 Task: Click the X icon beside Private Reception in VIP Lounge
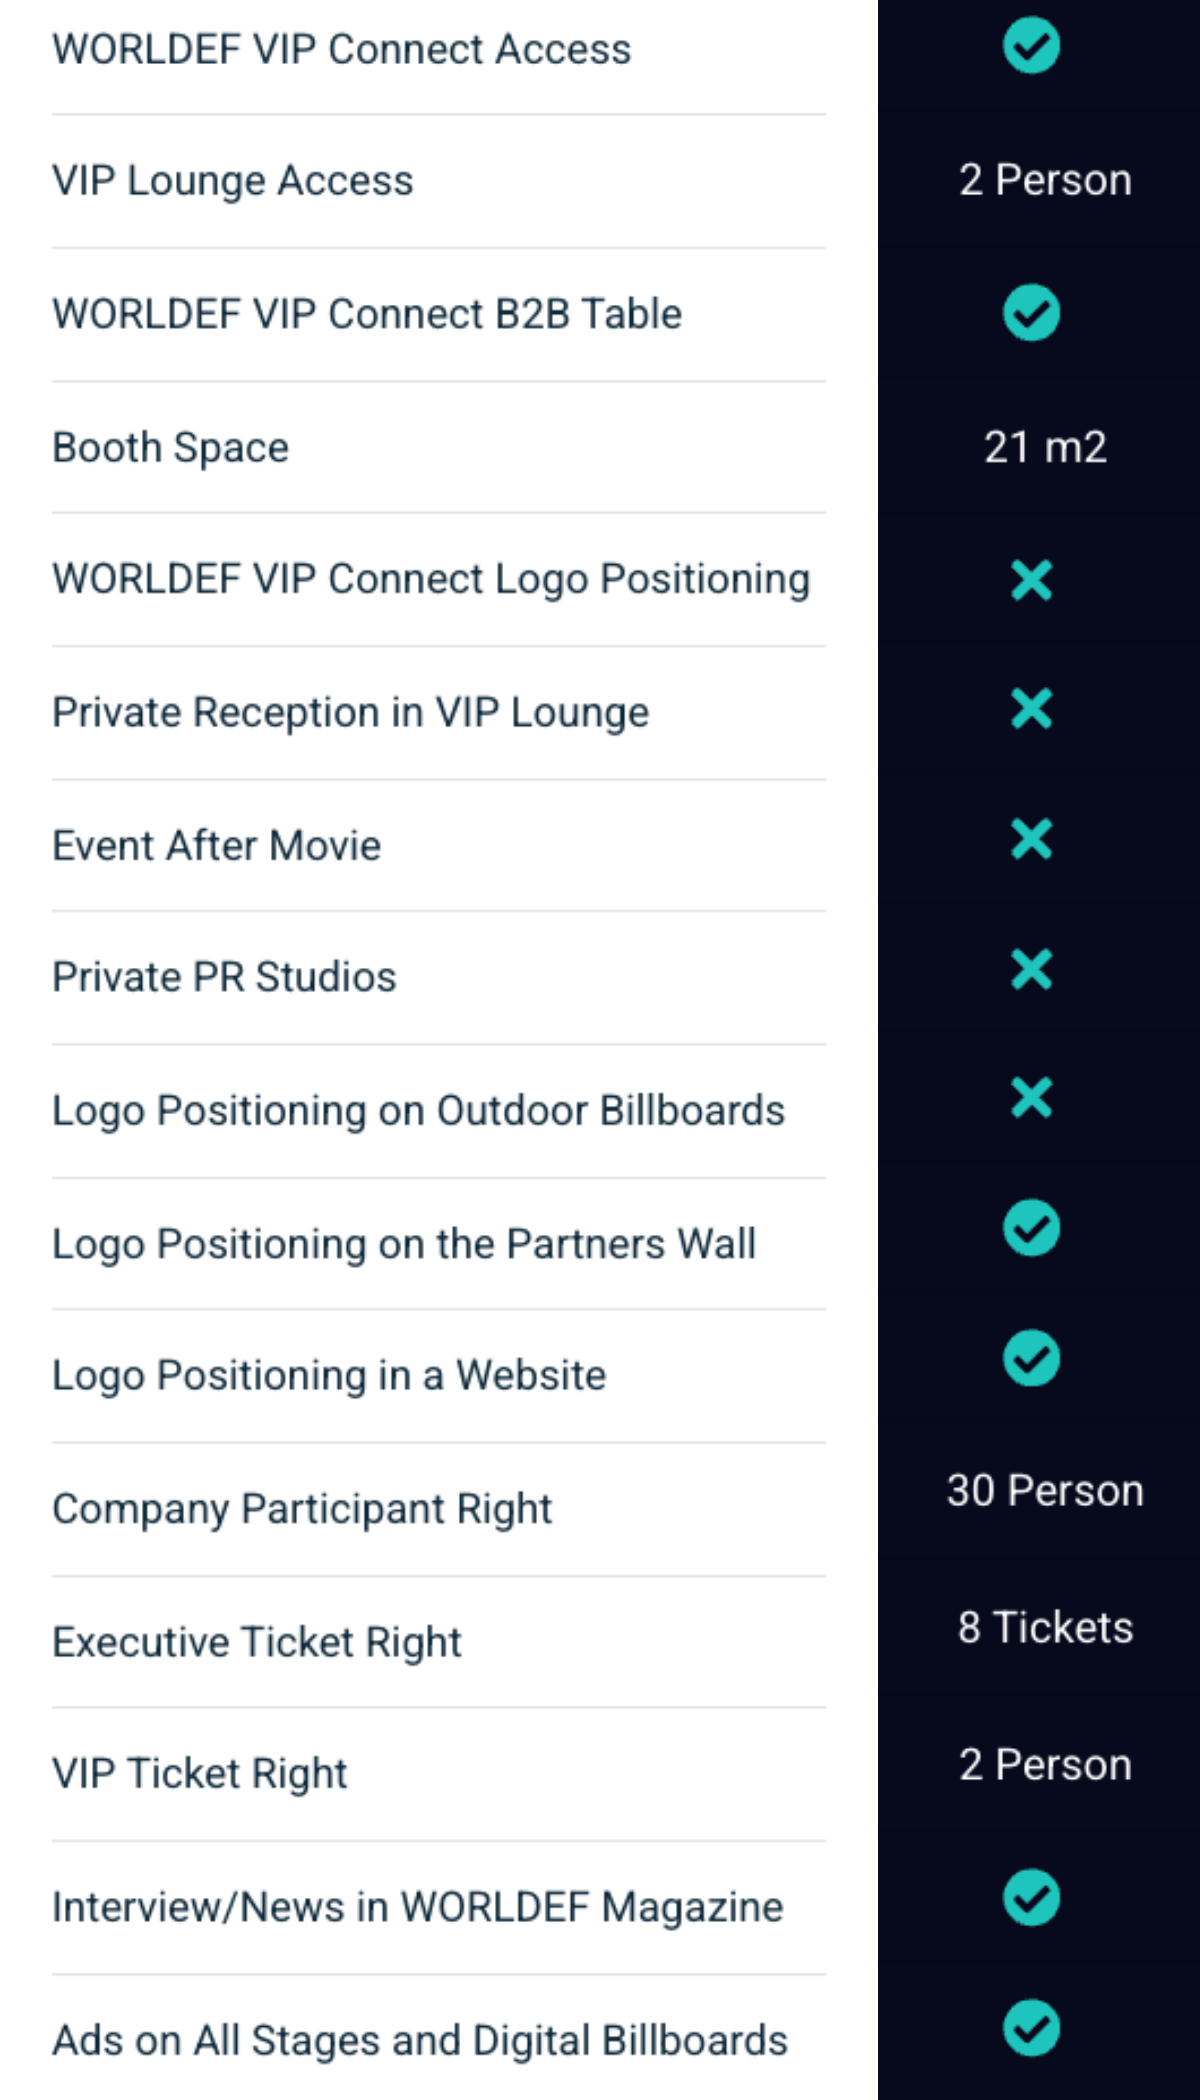[x=1031, y=710]
